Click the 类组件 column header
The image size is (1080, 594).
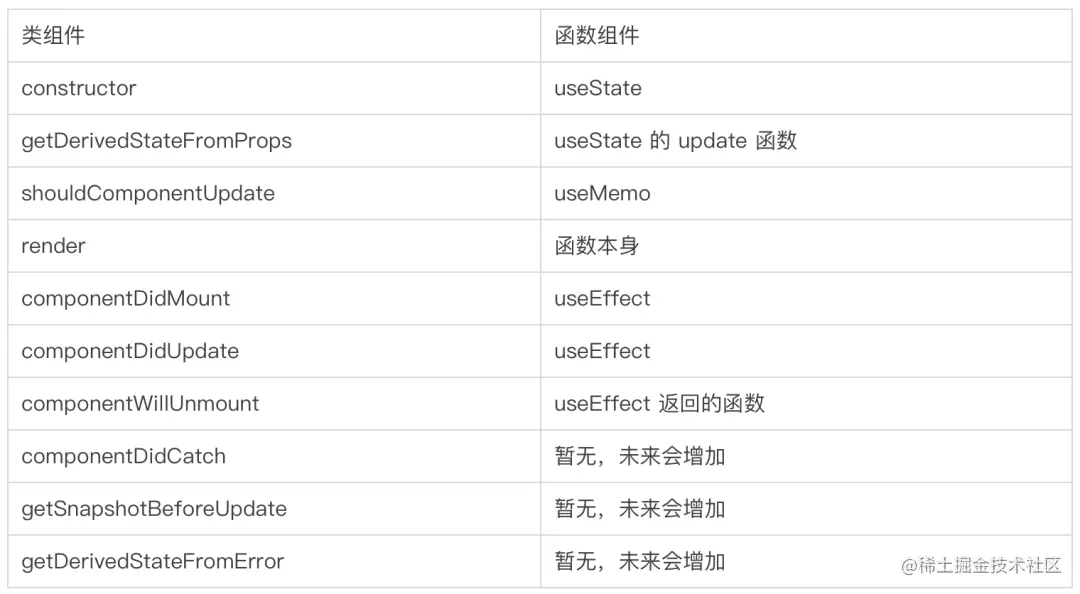click(x=54, y=36)
